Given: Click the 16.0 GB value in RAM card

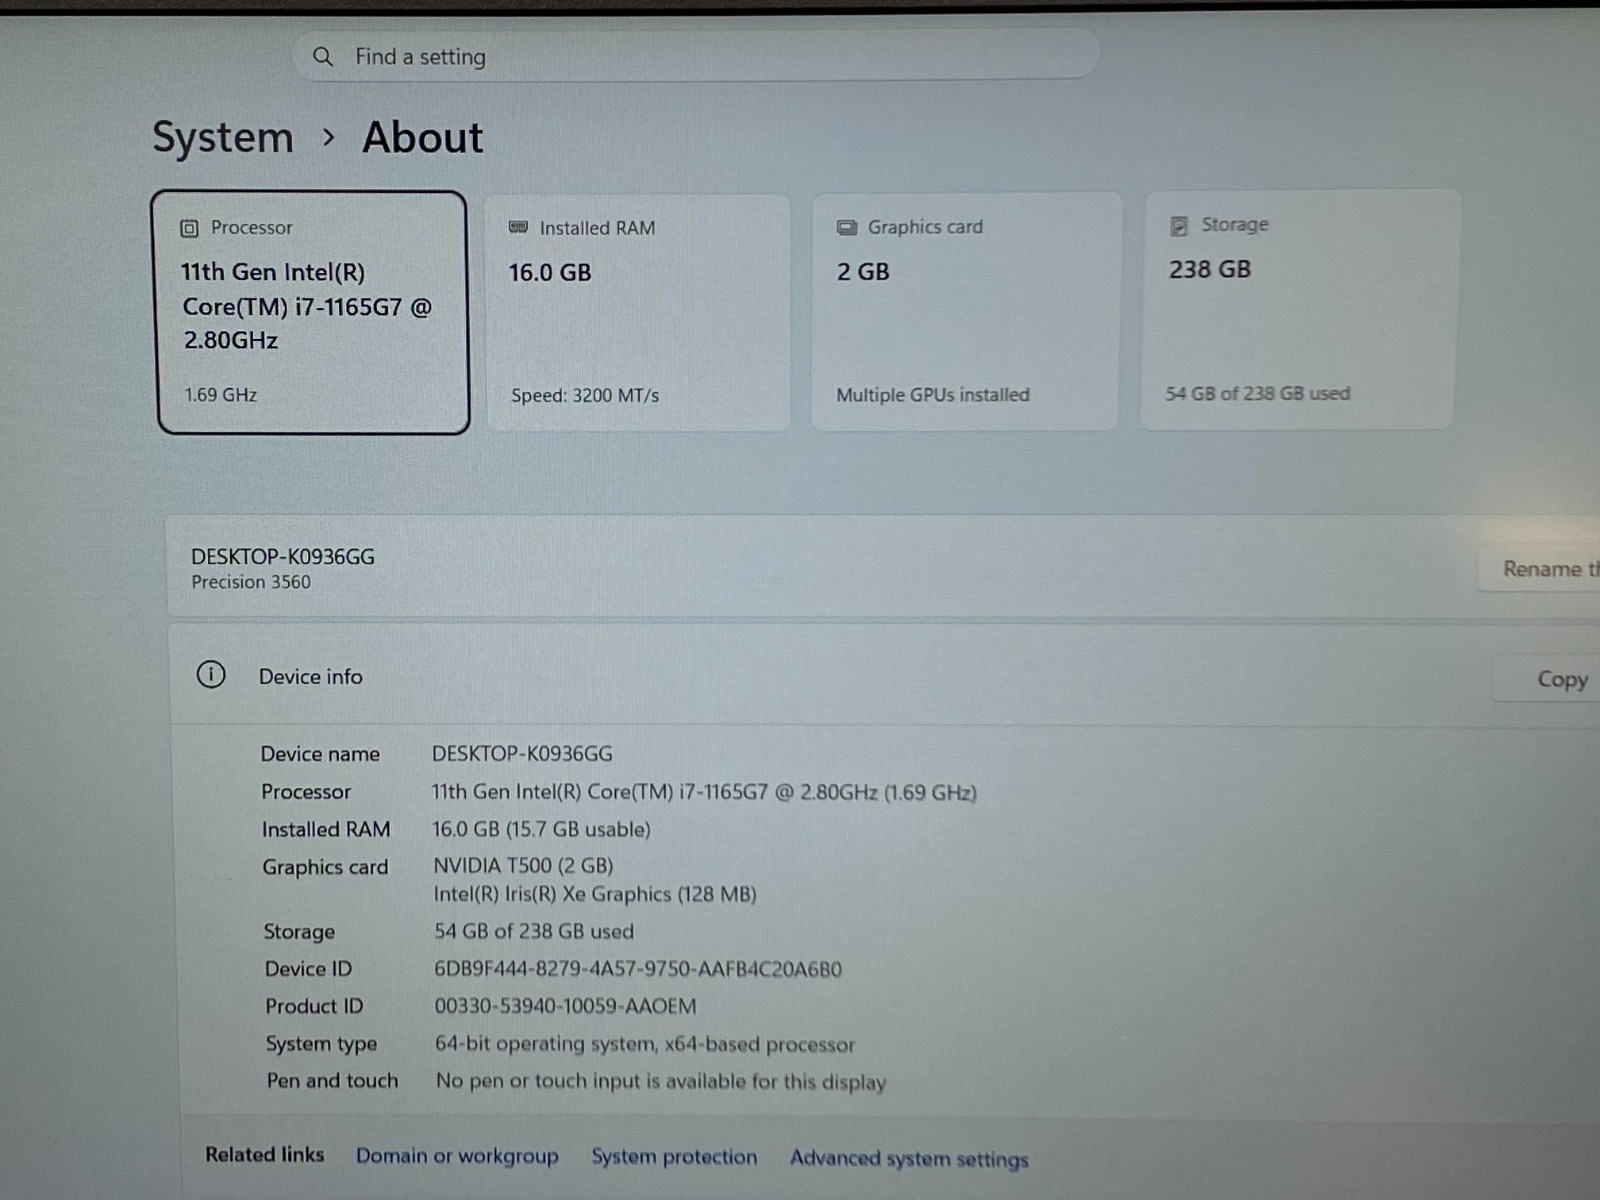Looking at the screenshot, I should [550, 272].
